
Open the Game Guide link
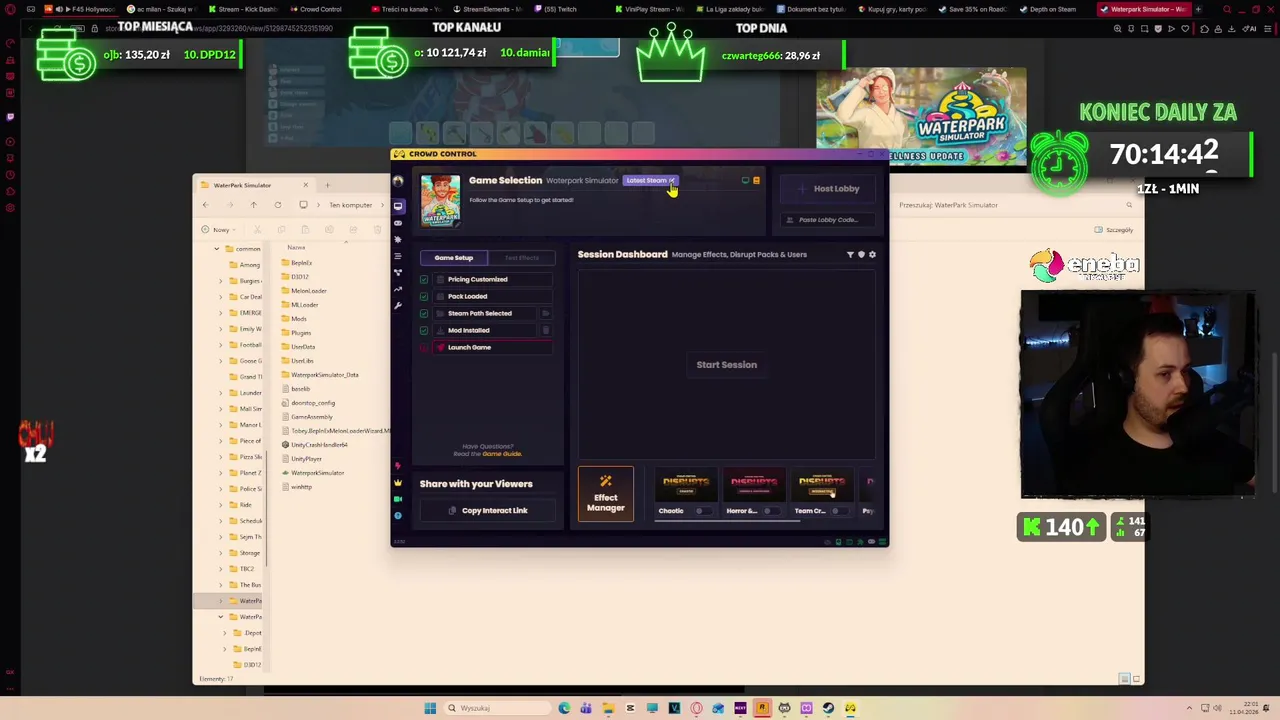coord(502,454)
